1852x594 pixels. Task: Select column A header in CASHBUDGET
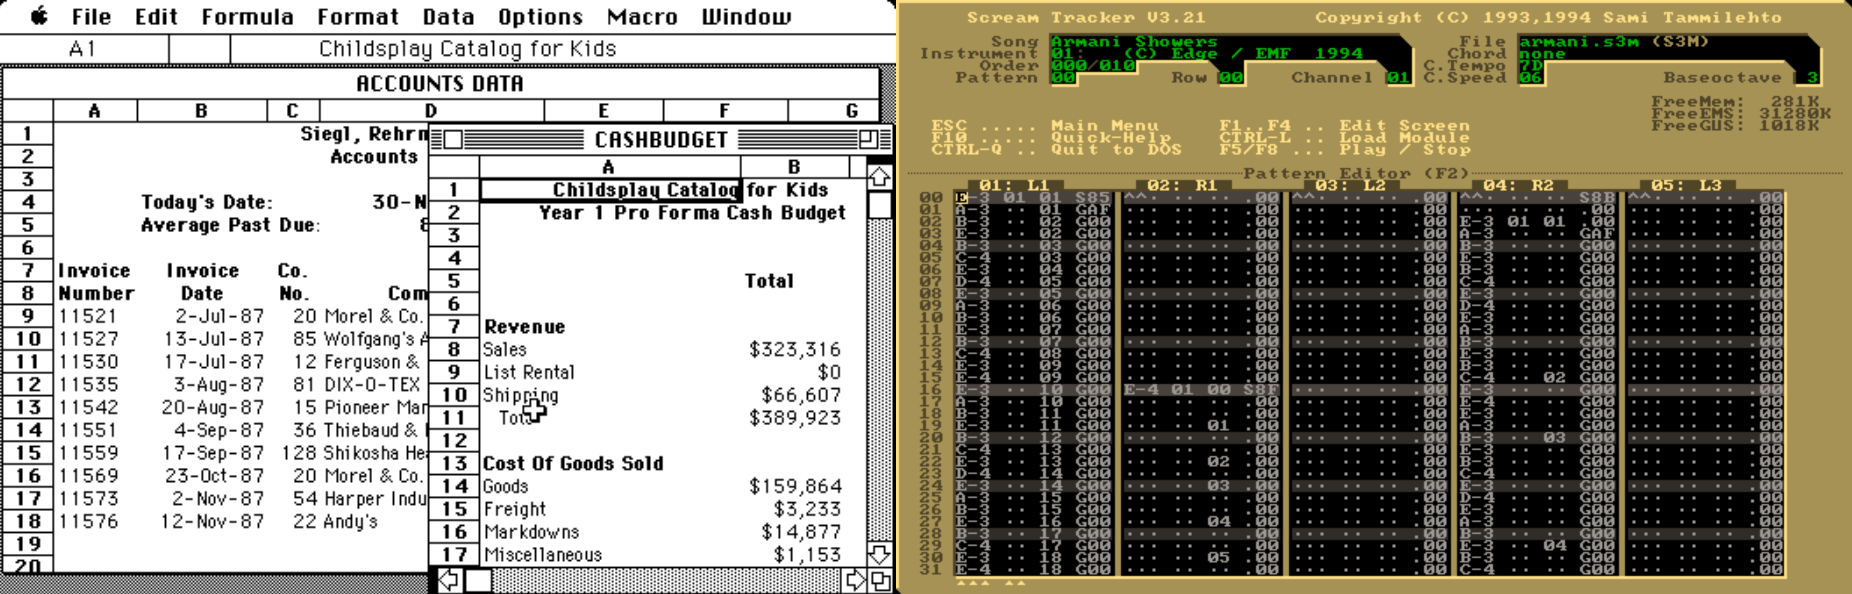coord(609,167)
